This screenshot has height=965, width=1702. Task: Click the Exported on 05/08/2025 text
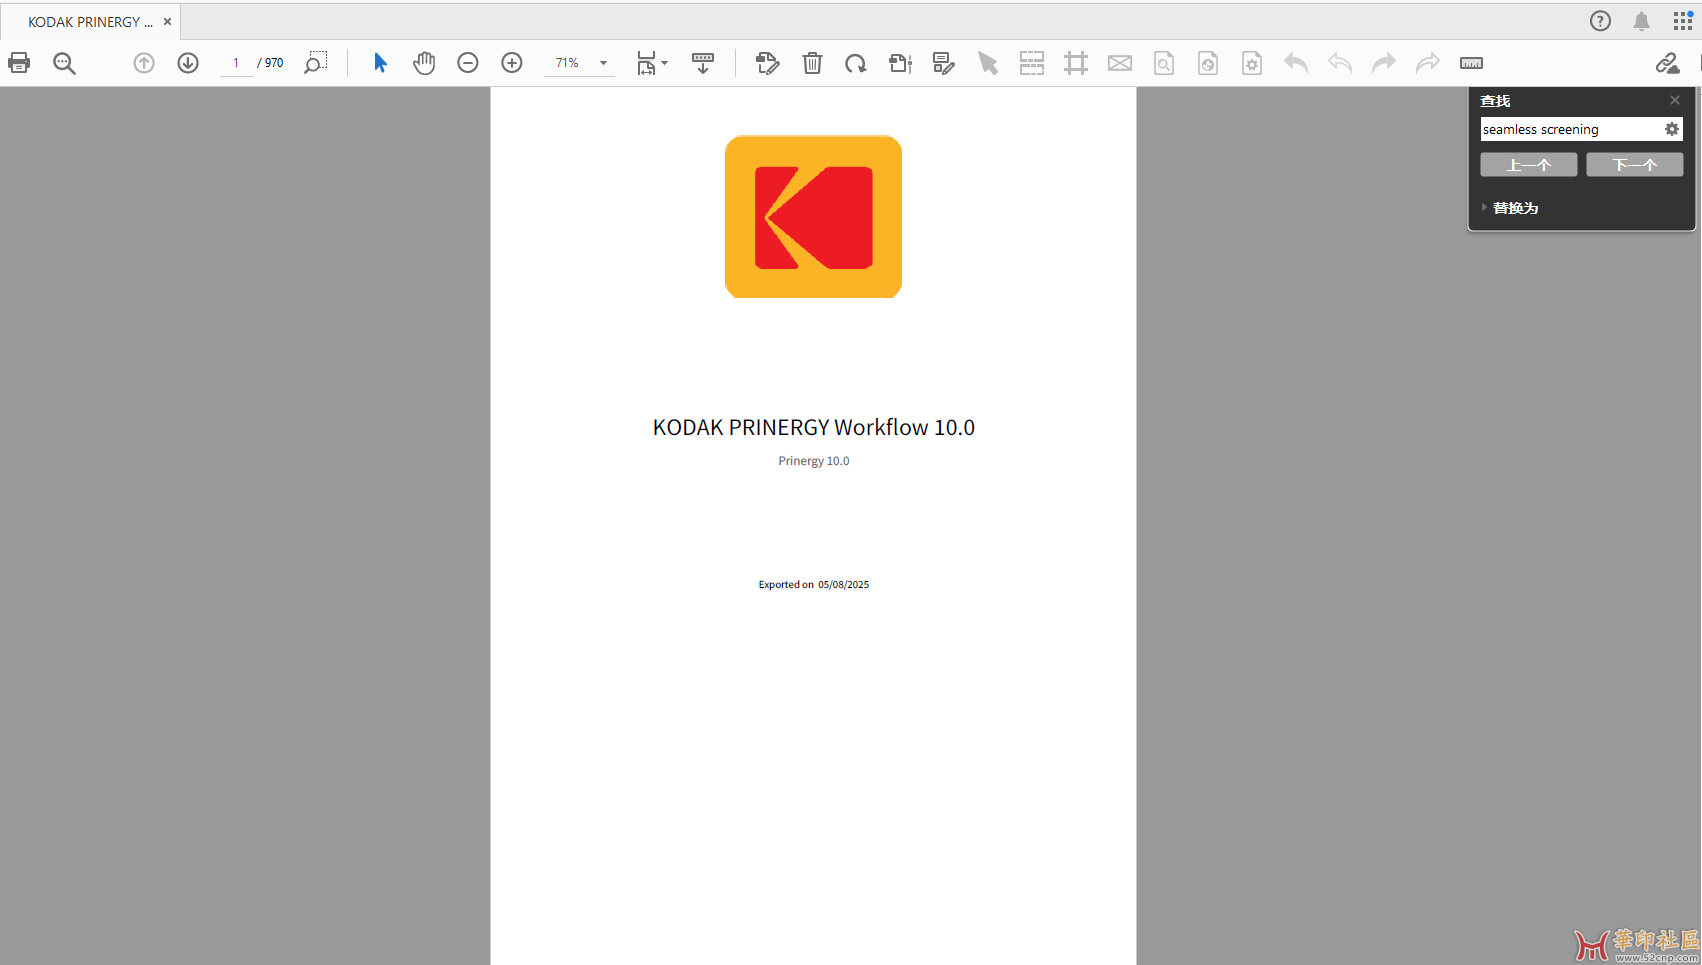click(x=814, y=585)
